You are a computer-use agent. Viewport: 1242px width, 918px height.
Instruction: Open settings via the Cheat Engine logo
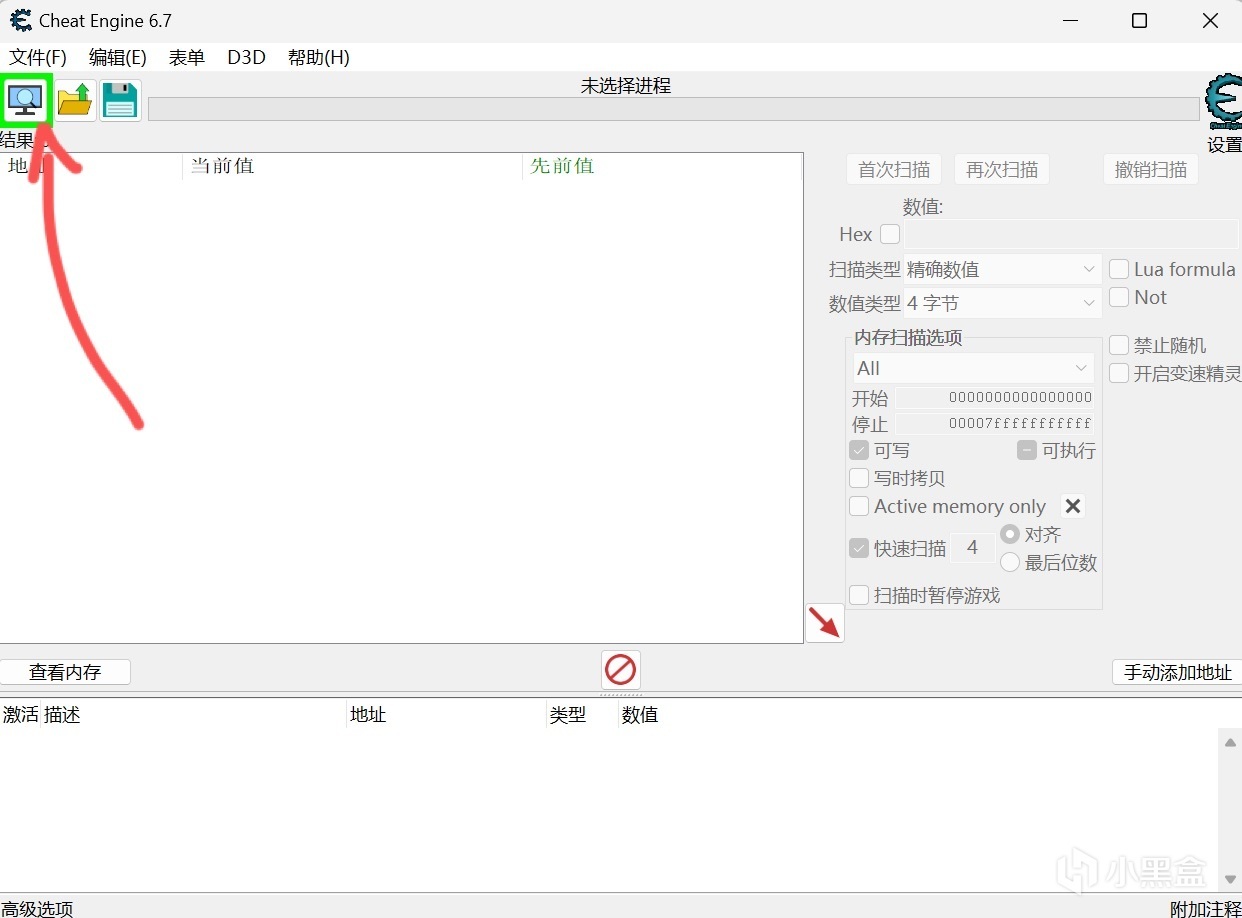1224,102
